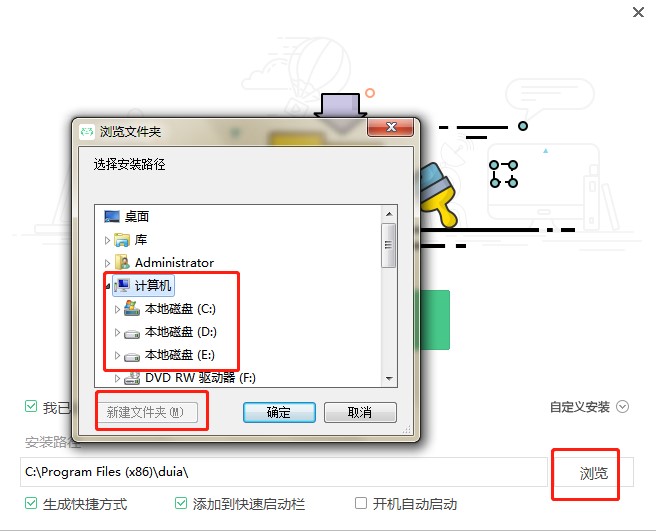The image size is (656, 531).
Task: Open the 浏览 browse button
Action: 593,473
